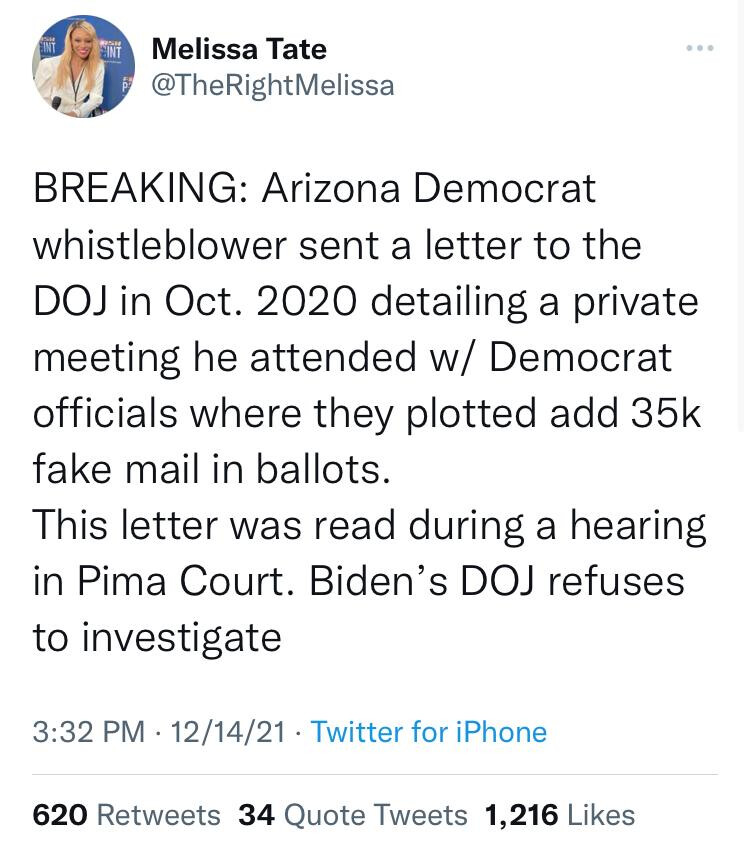
Task: View the 620 Retweets list
Action: (127, 815)
